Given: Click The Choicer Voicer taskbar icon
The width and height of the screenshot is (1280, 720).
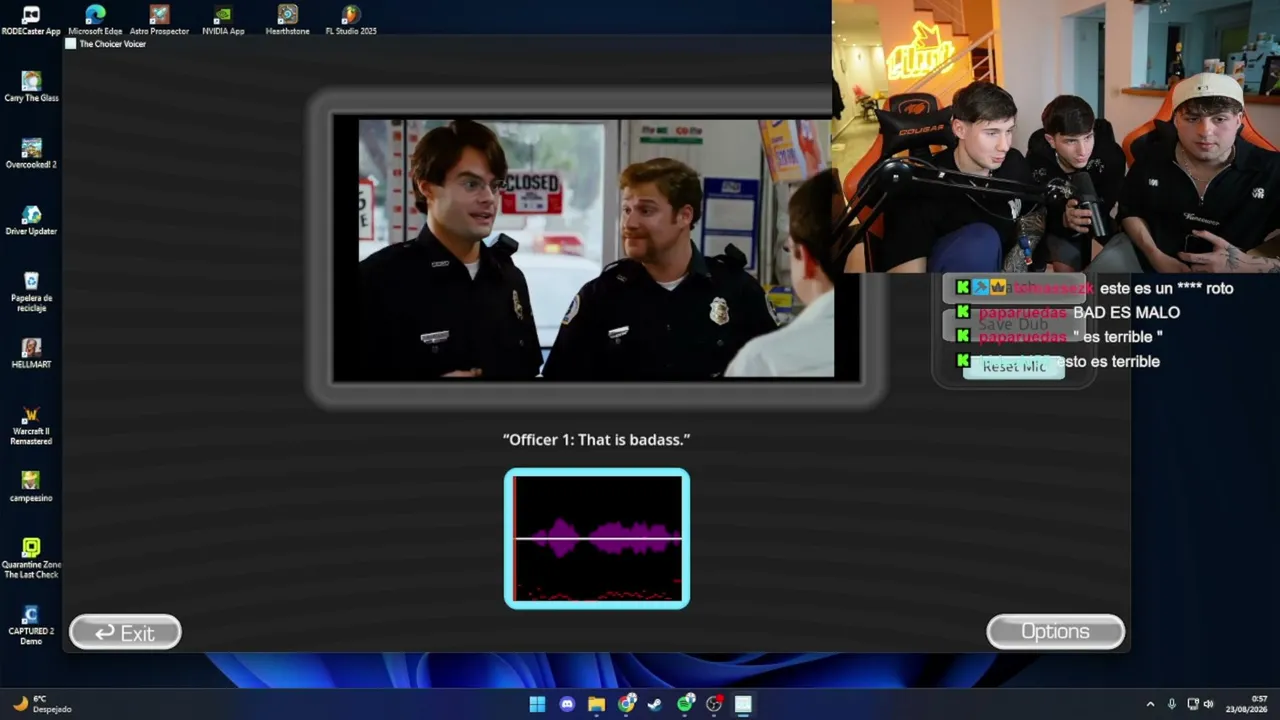Looking at the screenshot, I should point(743,704).
